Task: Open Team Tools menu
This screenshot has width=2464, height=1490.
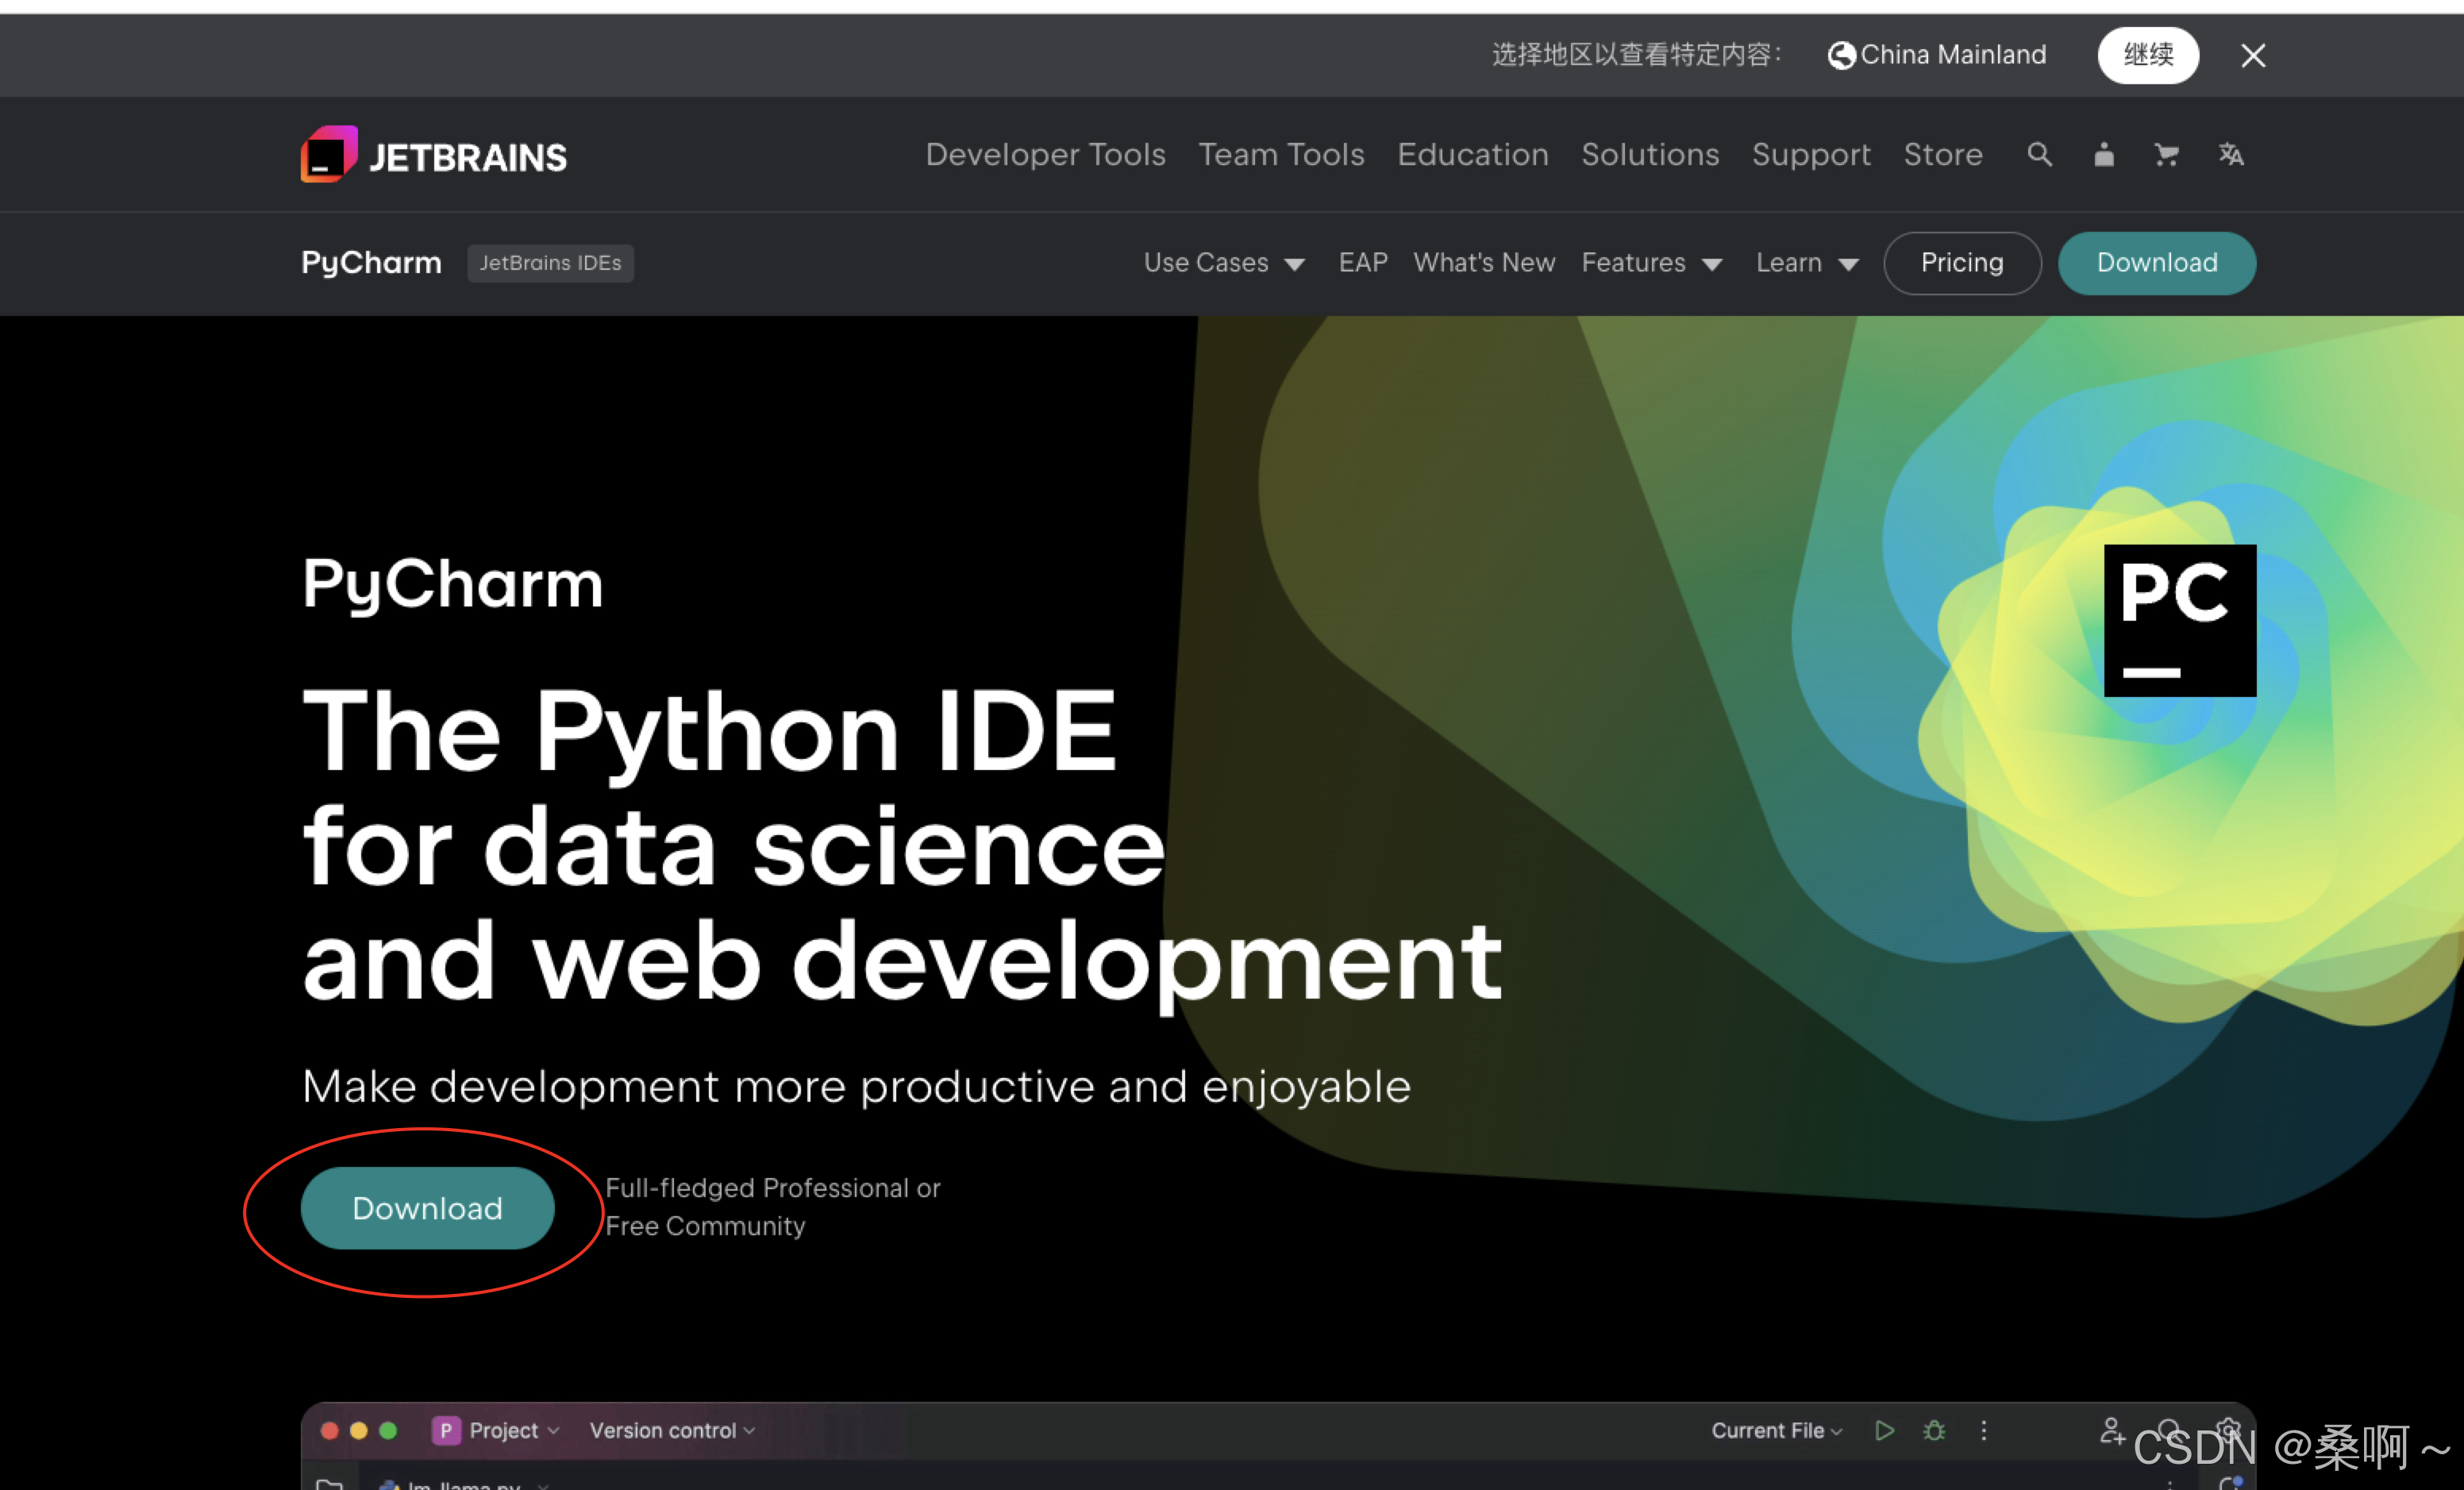Action: pos(1281,155)
